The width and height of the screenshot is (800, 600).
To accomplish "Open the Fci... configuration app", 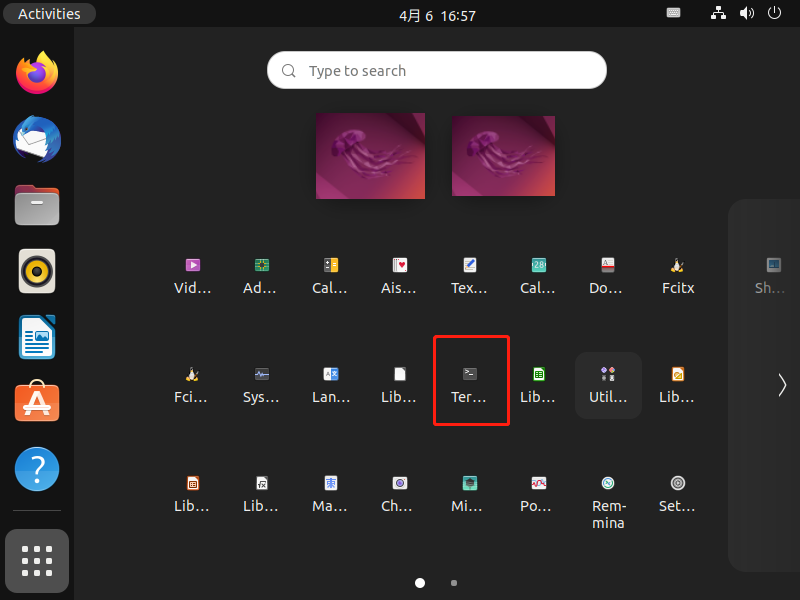I will tap(192, 374).
